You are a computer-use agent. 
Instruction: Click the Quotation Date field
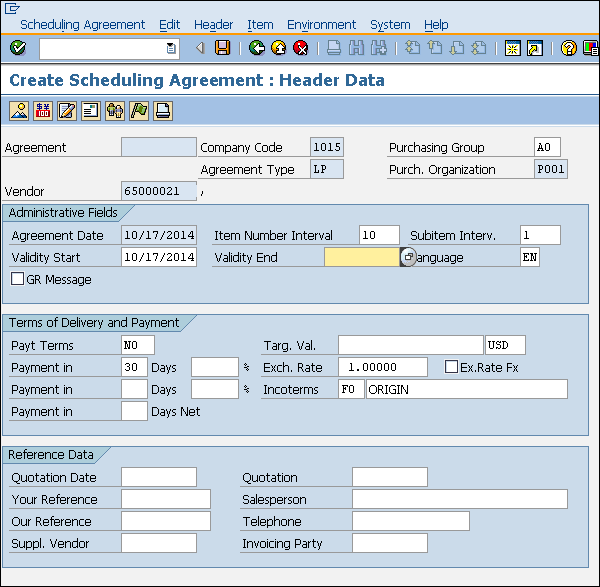158,477
